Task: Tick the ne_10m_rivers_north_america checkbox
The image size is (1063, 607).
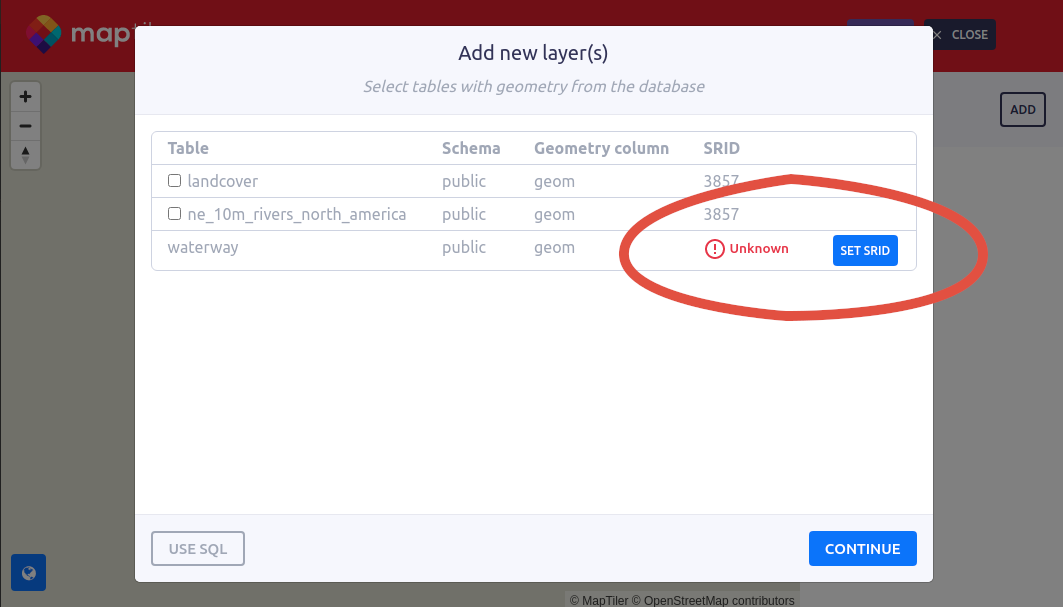Action: coord(174,214)
